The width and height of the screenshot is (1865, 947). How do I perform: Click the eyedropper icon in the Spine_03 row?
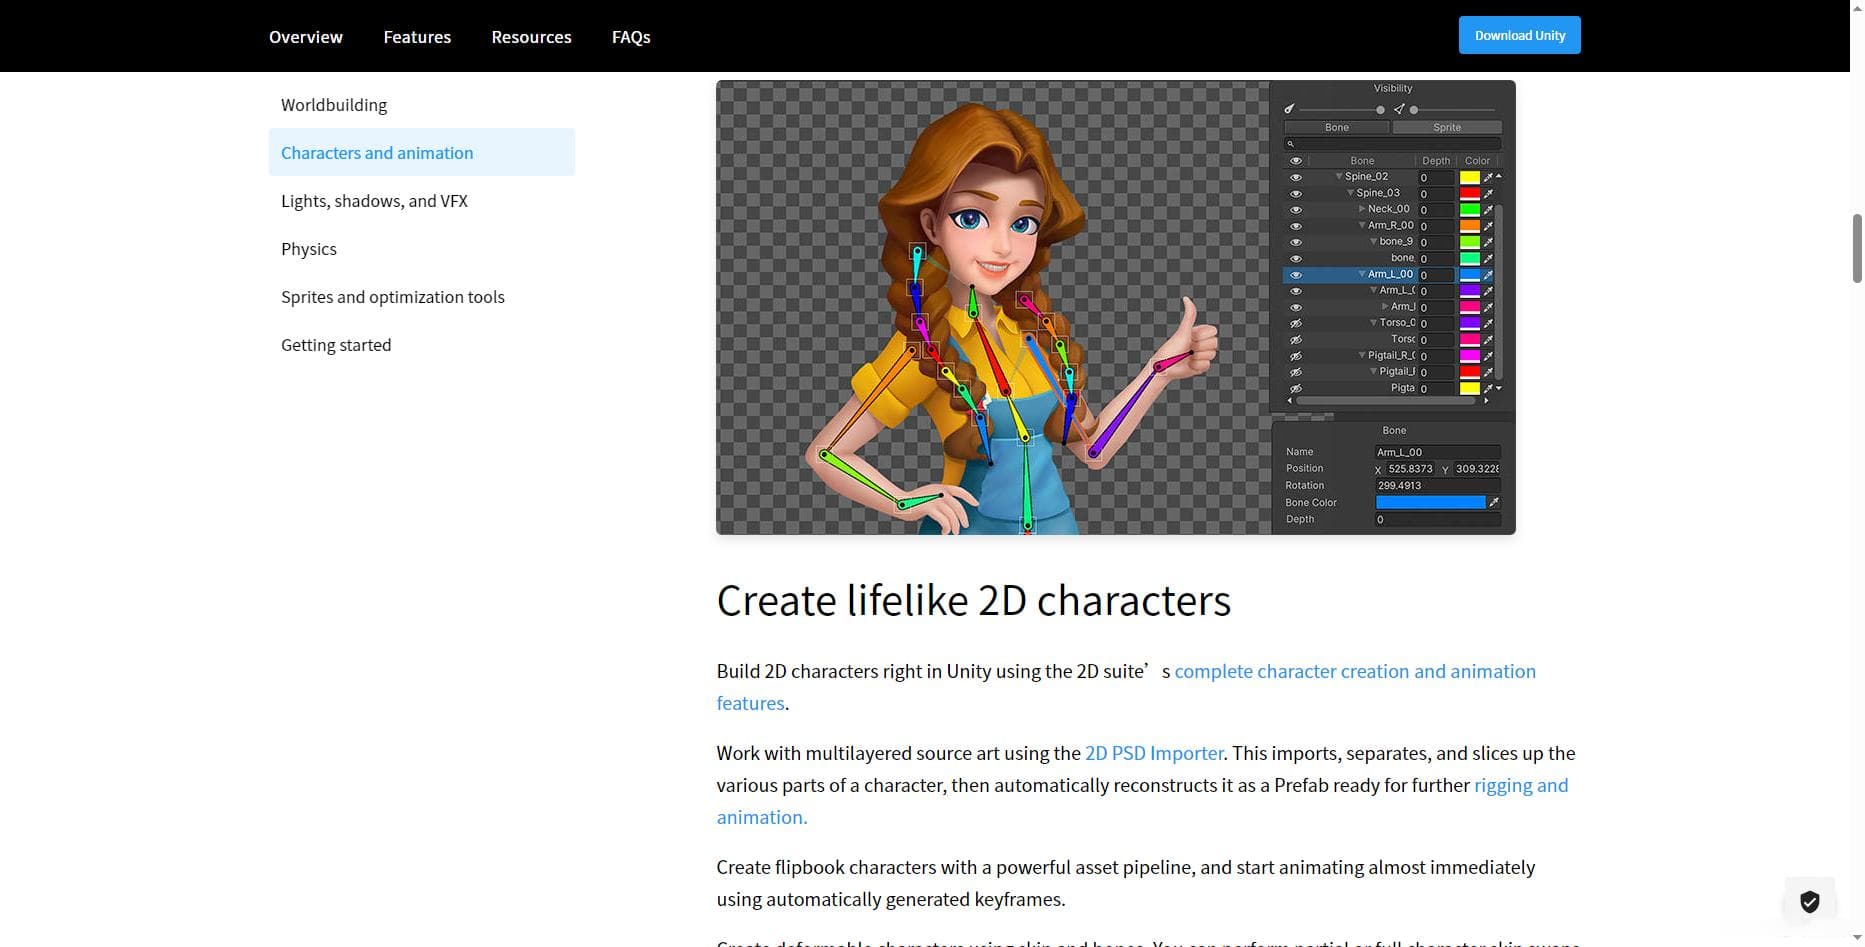point(1488,193)
